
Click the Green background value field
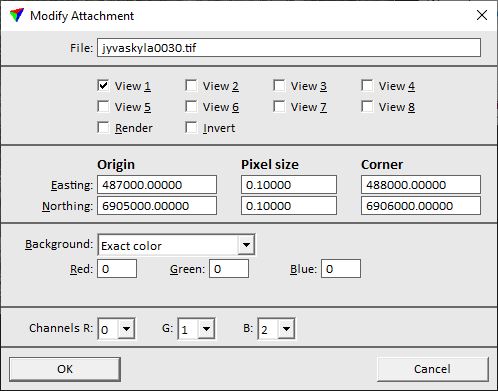(229, 269)
